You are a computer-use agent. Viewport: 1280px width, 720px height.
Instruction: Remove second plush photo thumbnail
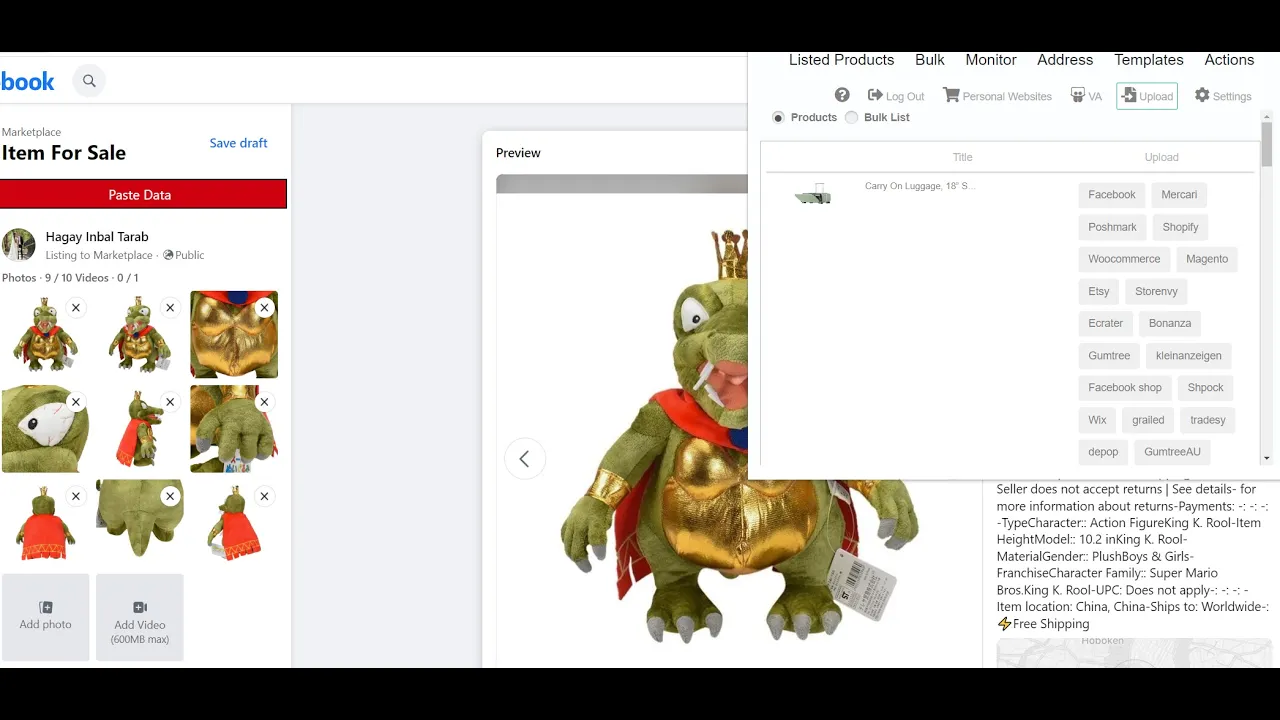click(170, 308)
